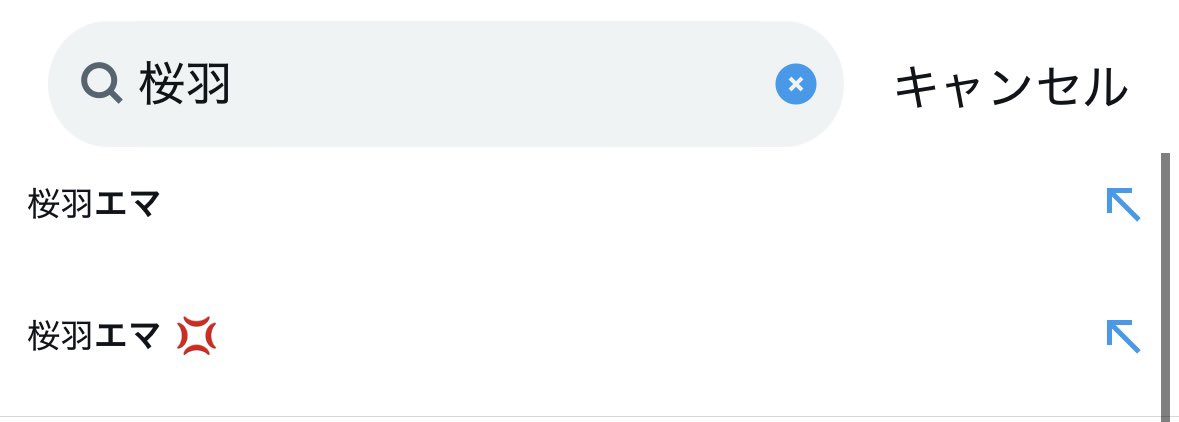
Task: Erase the 桜羽 query using the blue circle button
Action: [x=795, y=85]
